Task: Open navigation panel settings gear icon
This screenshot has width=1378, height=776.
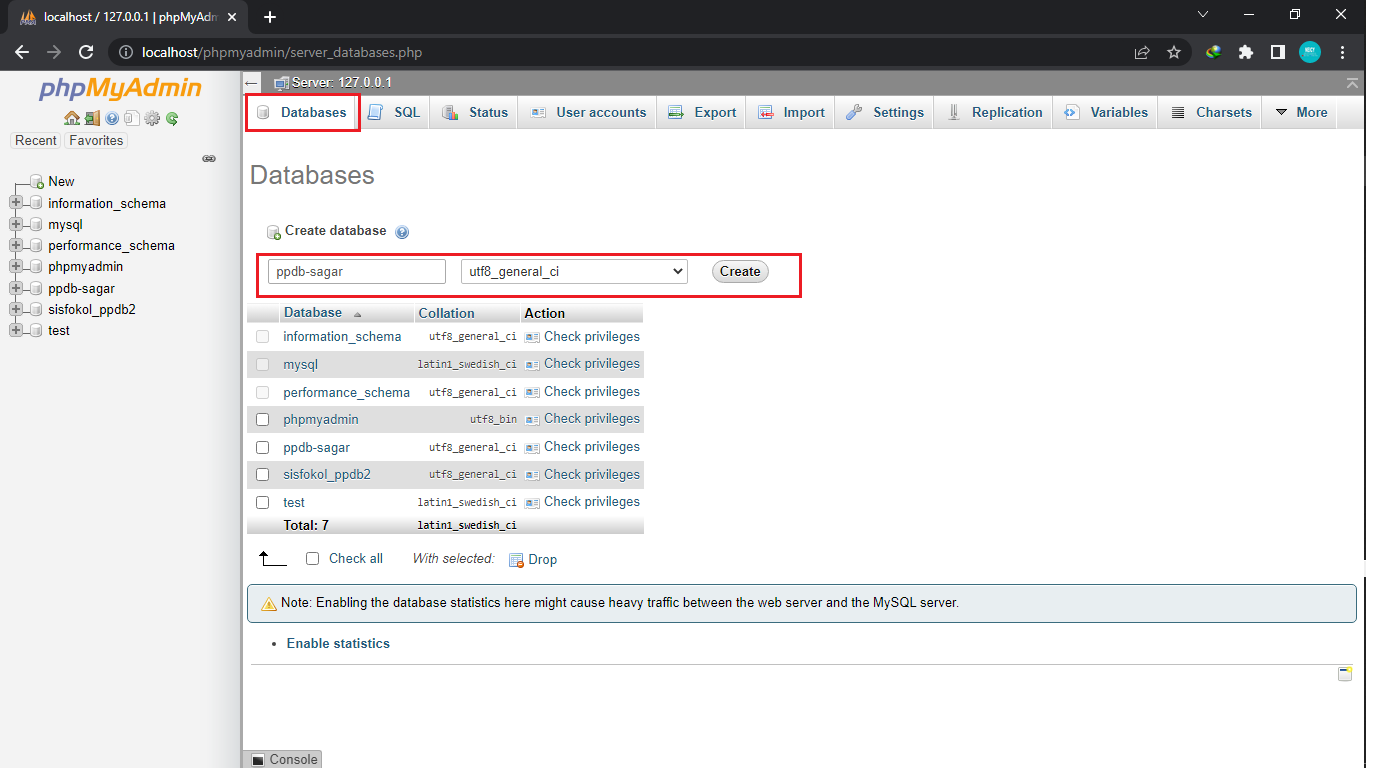Action: coord(152,118)
